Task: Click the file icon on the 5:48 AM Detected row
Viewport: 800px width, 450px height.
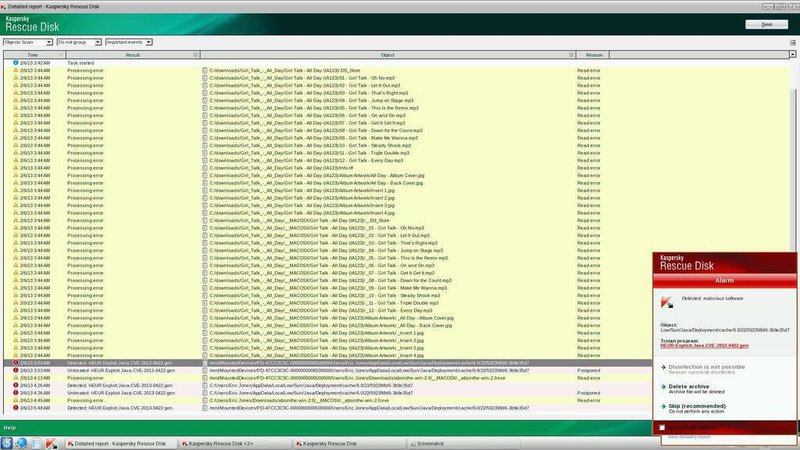Action: pyautogui.click(x=205, y=408)
